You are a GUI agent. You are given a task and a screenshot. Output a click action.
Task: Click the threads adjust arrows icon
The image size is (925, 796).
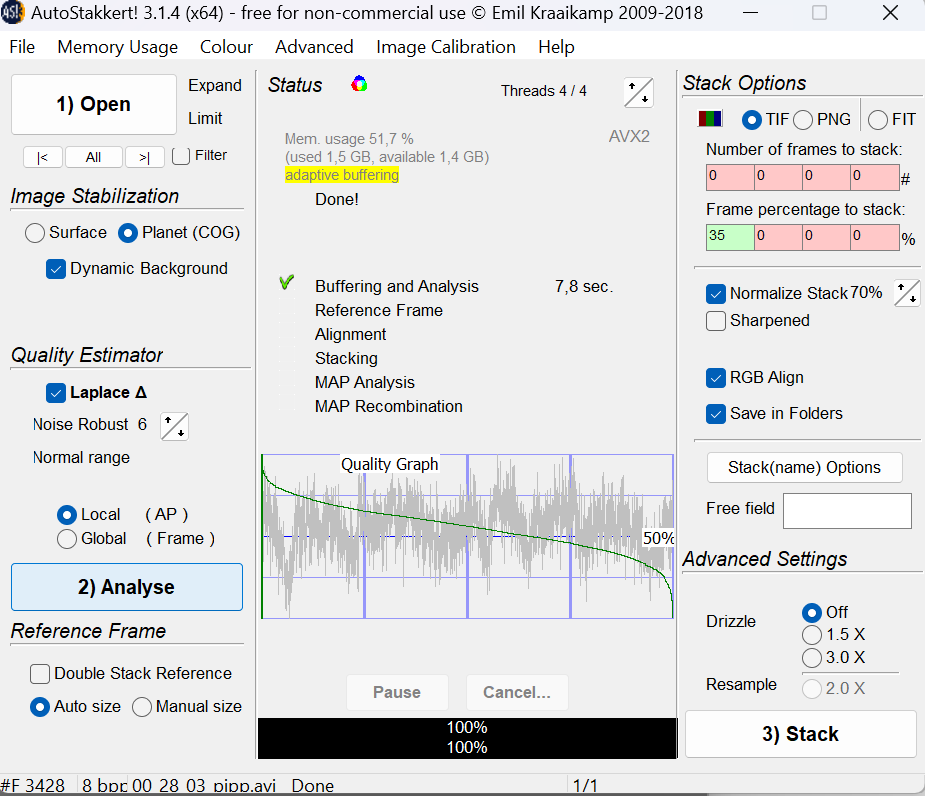(638, 93)
